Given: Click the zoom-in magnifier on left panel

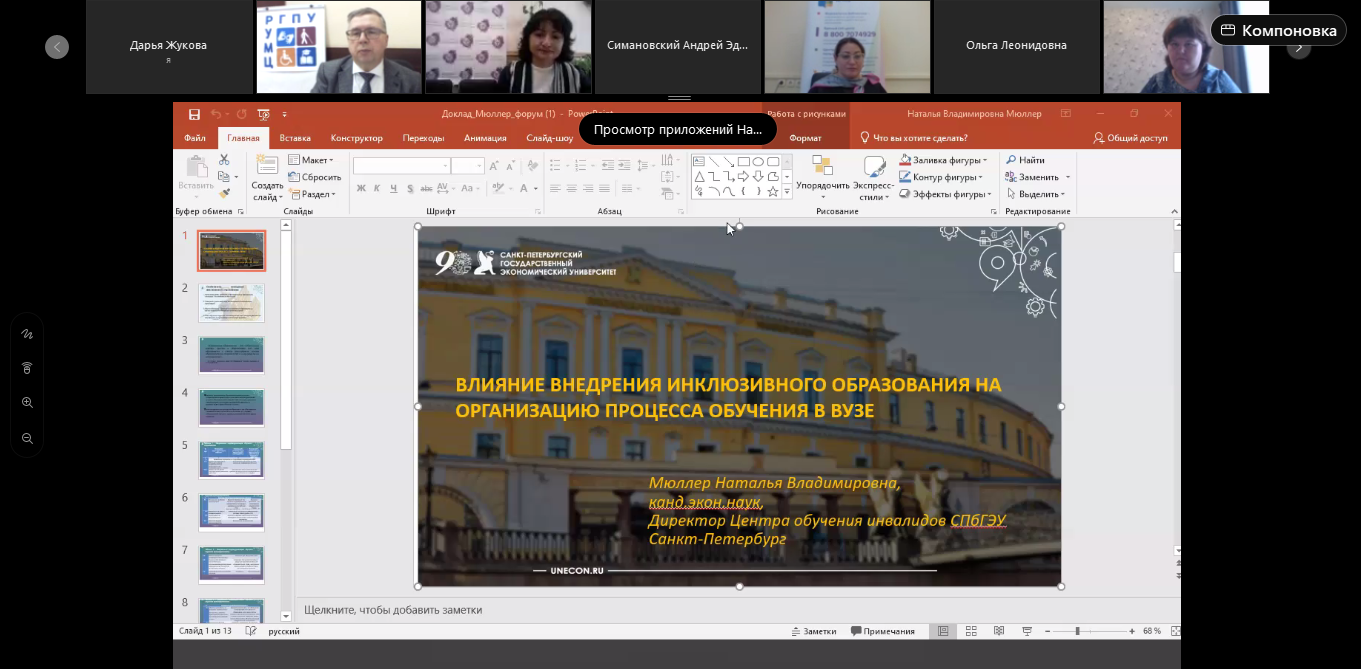Looking at the screenshot, I should [x=27, y=403].
